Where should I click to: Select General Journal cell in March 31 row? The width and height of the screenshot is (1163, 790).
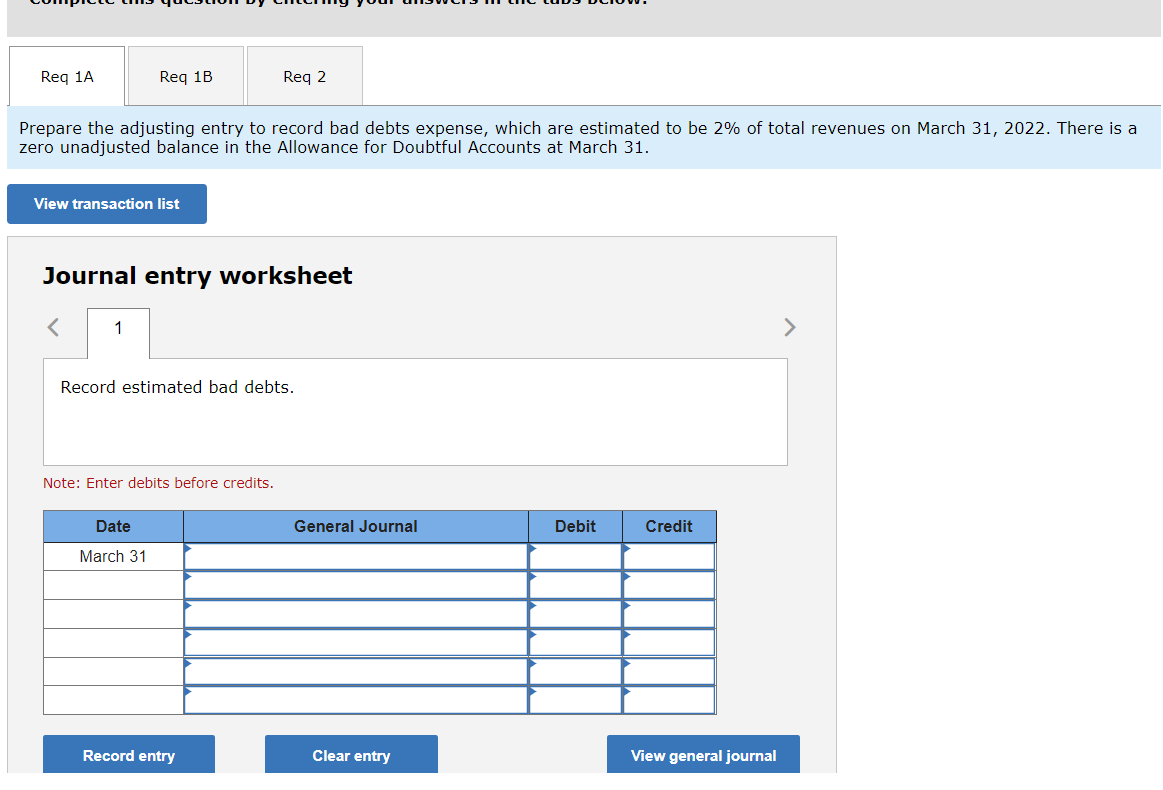click(x=356, y=557)
